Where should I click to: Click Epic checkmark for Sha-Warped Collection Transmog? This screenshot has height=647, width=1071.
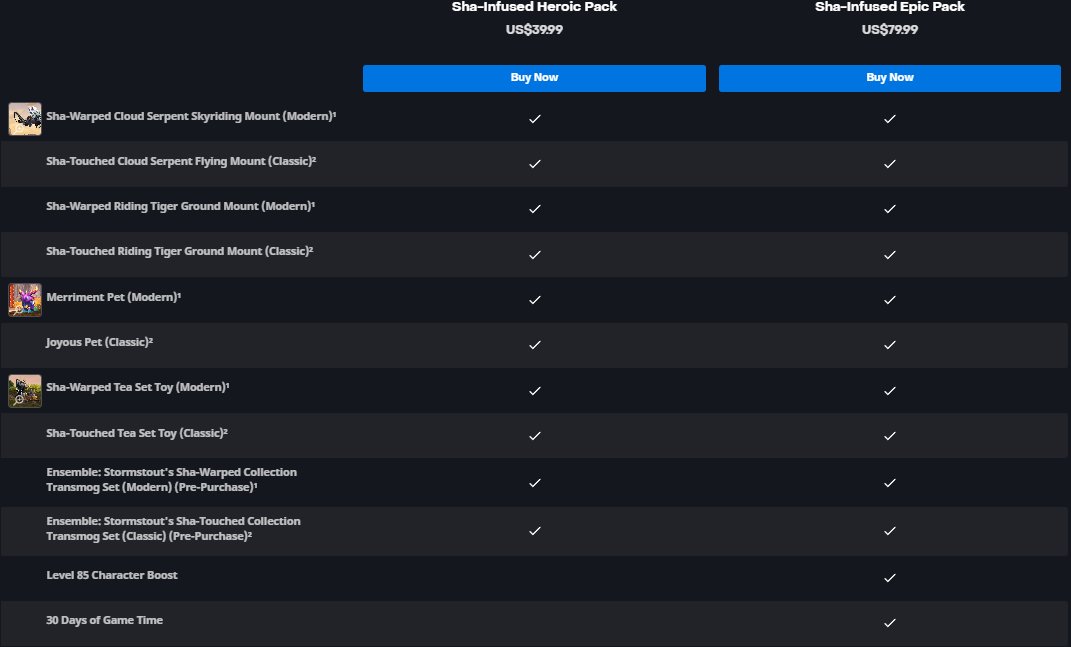click(x=889, y=483)
